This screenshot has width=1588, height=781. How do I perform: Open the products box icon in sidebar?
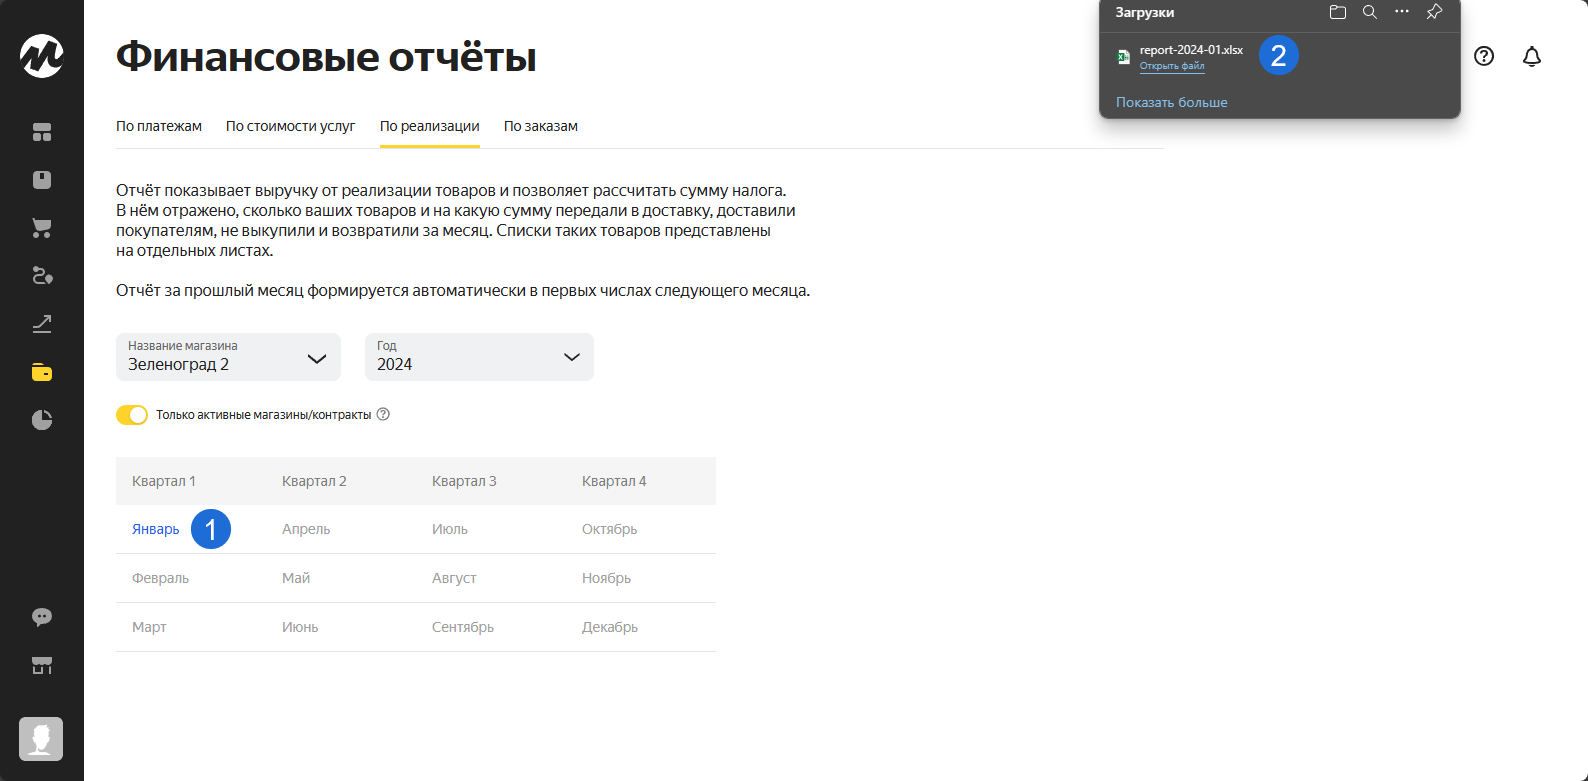(x=42, y=180)
